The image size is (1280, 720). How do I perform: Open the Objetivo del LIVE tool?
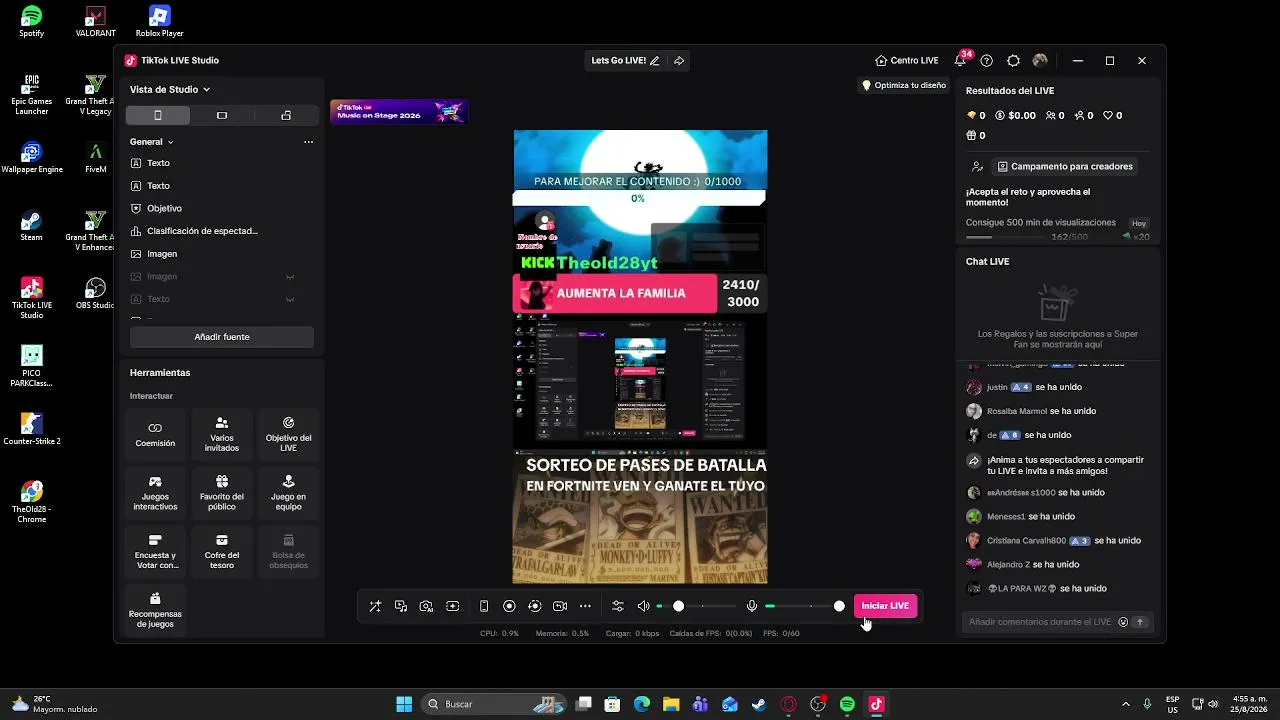pyautogui.click(x=289, y=435)
